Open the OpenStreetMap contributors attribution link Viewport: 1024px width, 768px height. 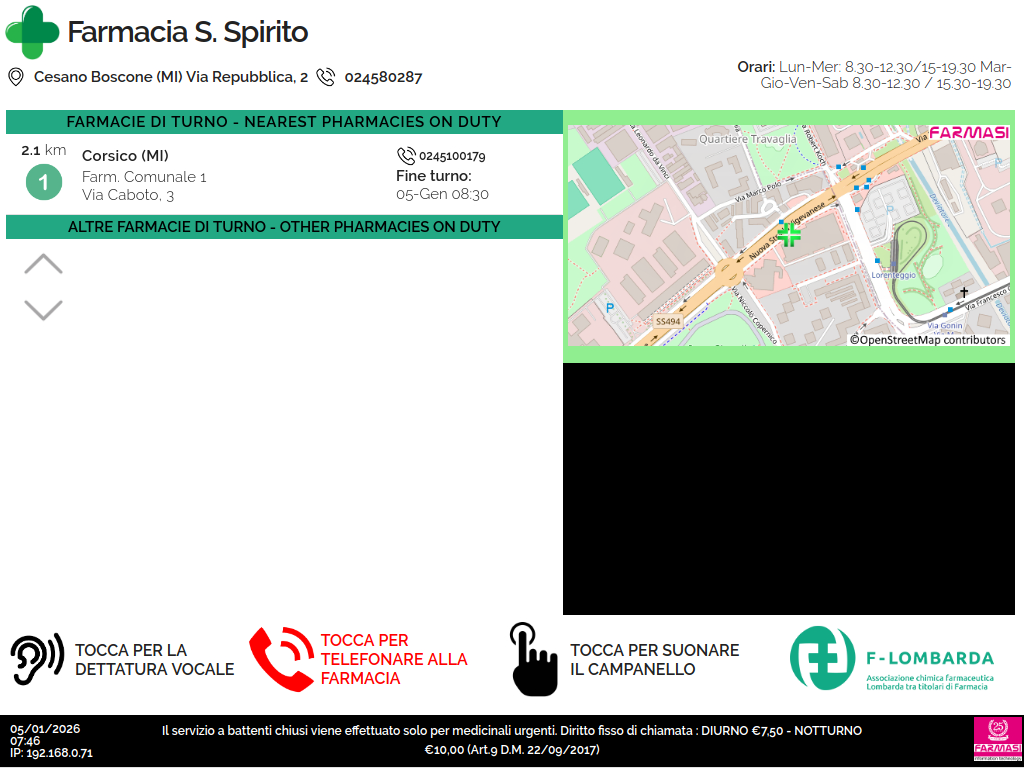coord(928,340)
